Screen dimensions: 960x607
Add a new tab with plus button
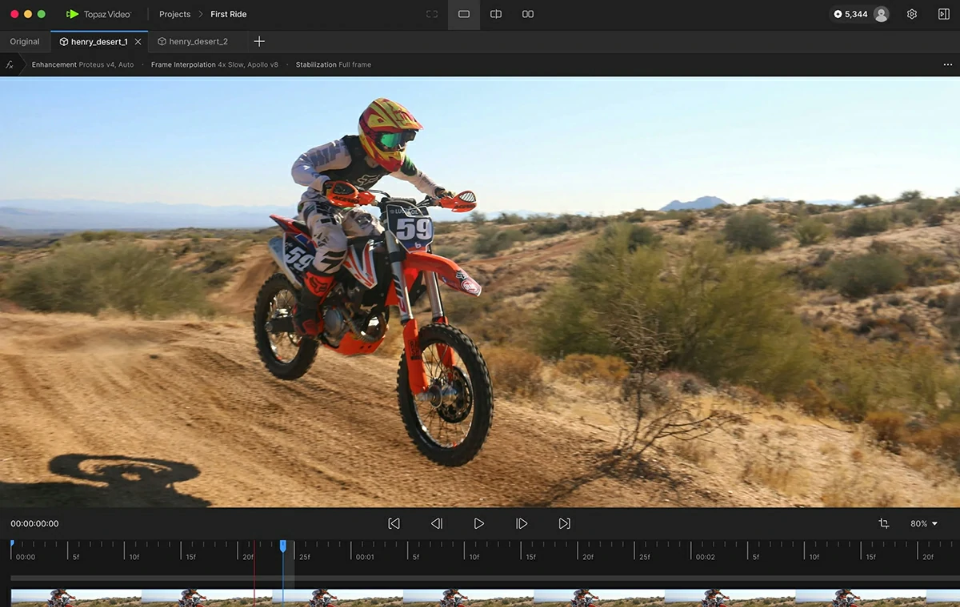pos(259,42)
